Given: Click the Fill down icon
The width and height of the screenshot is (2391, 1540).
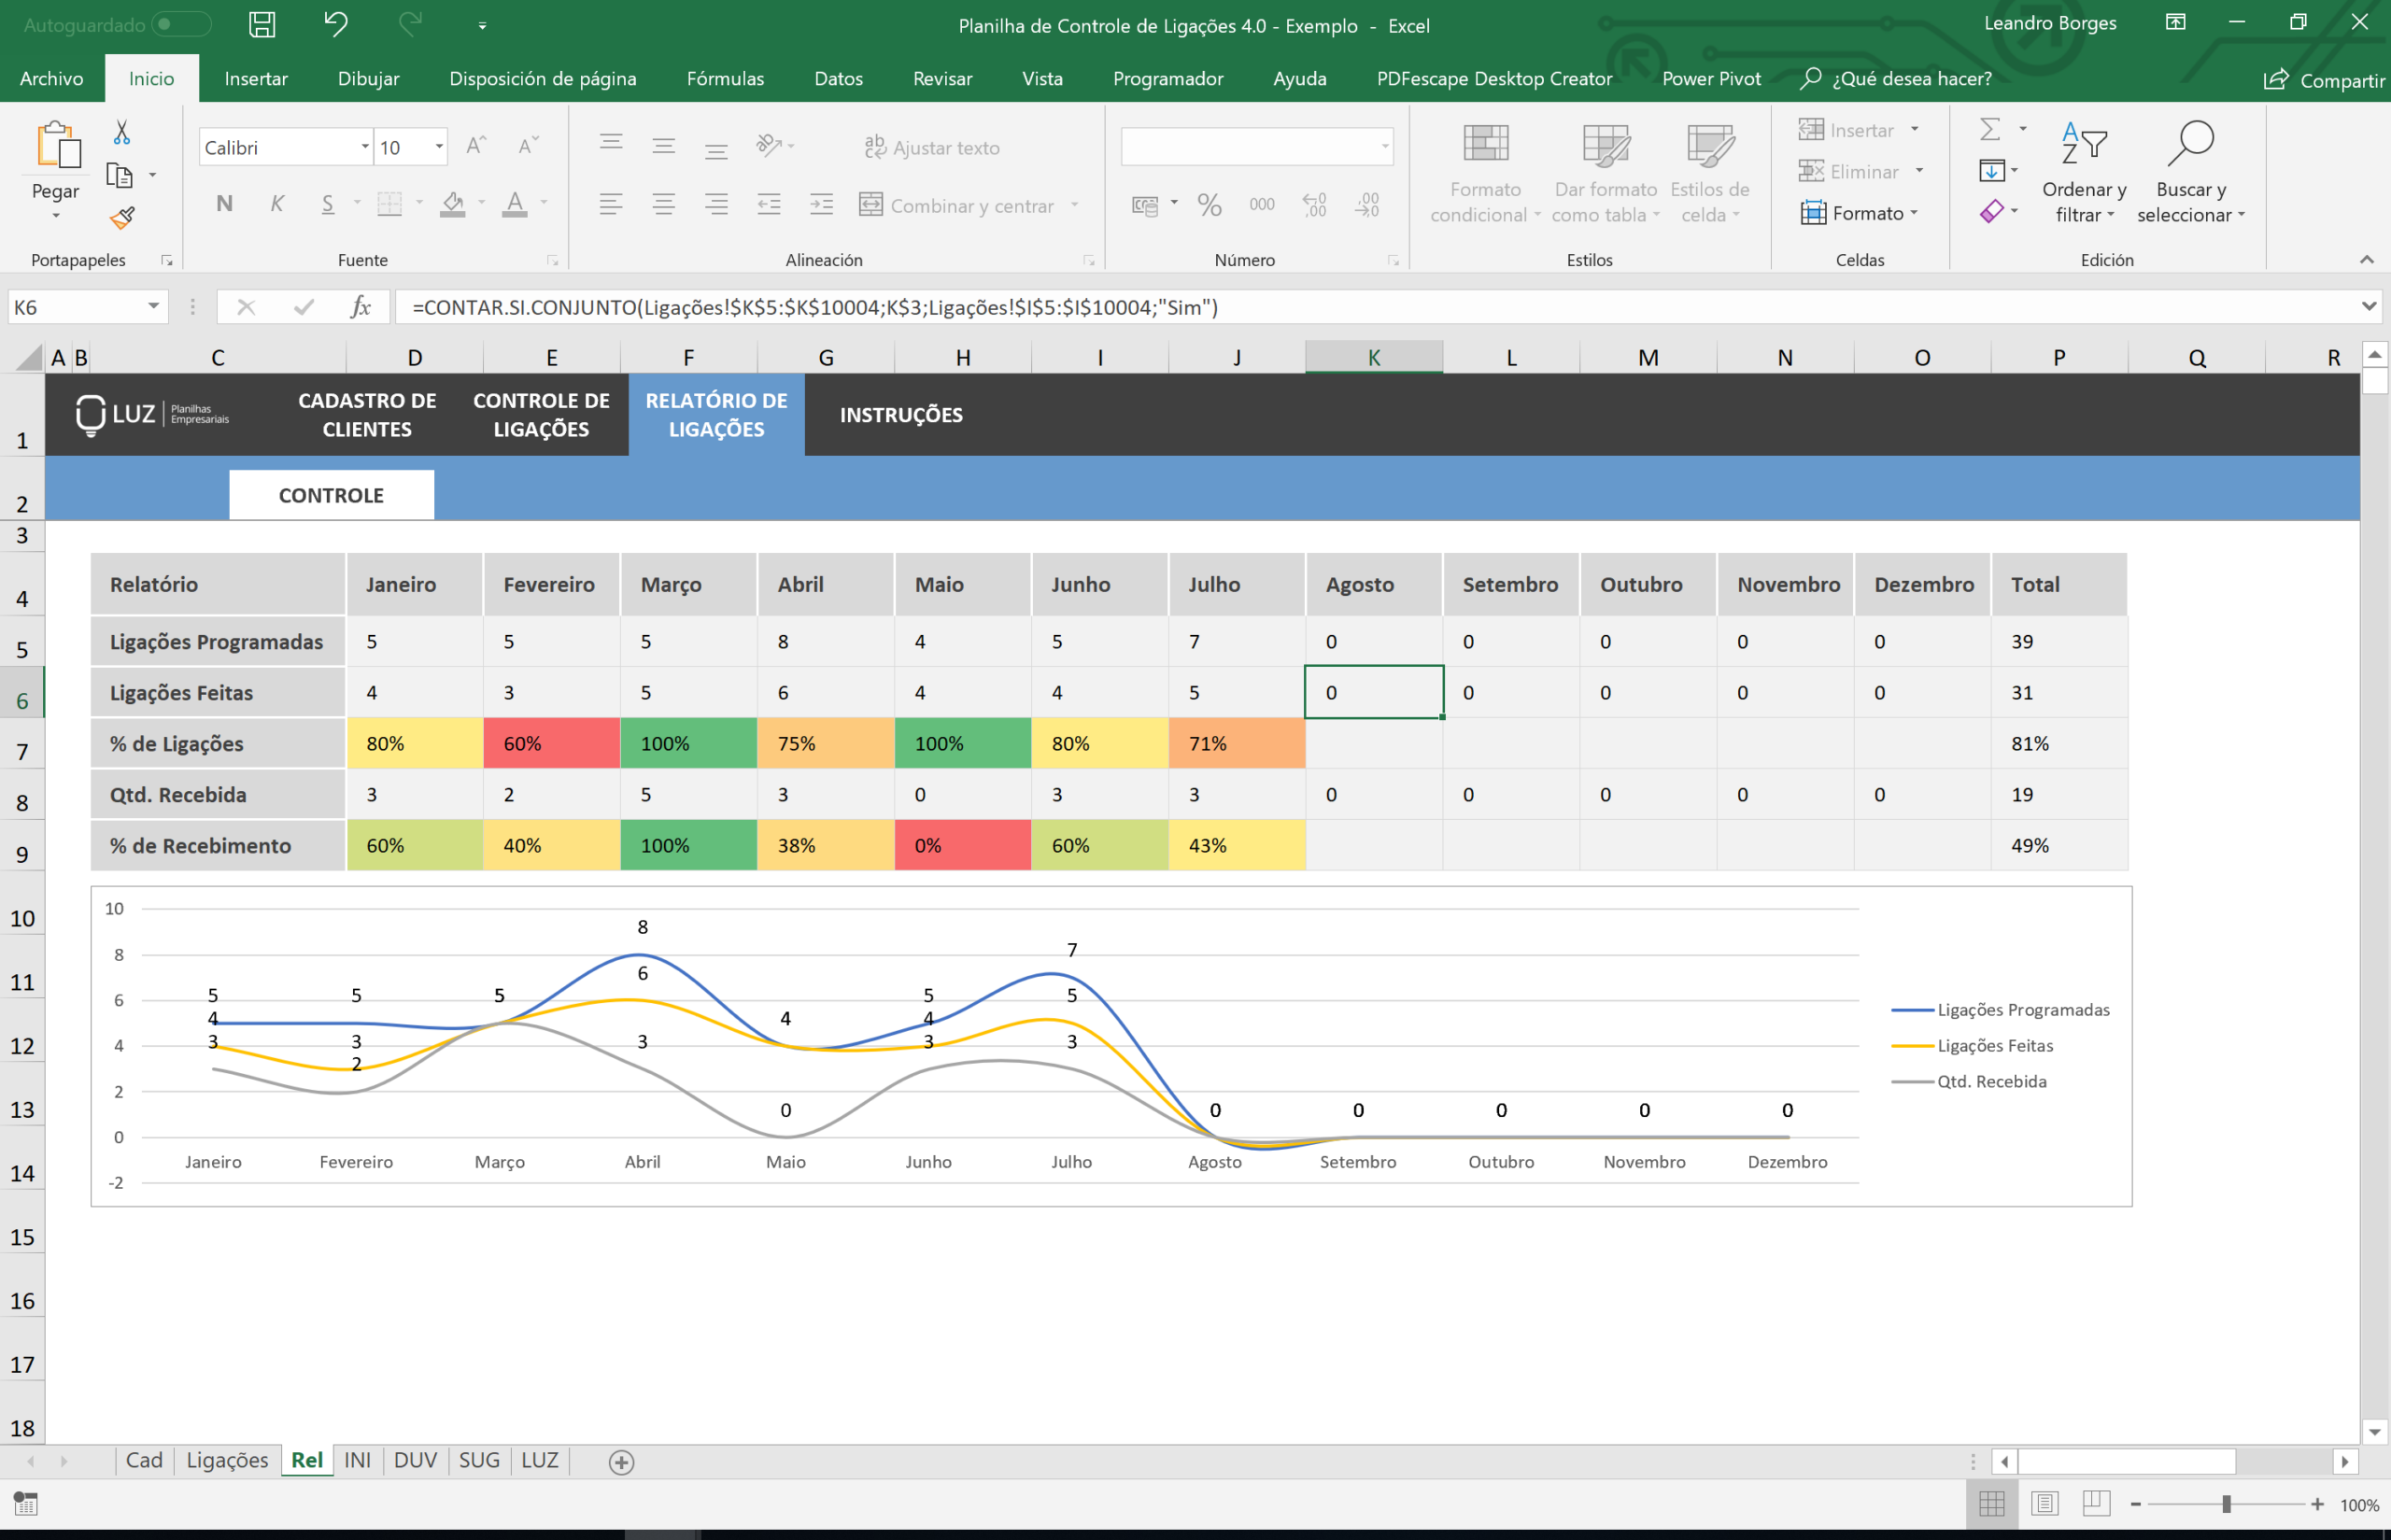Looking at the screenshot, I should click(1991, 171).
